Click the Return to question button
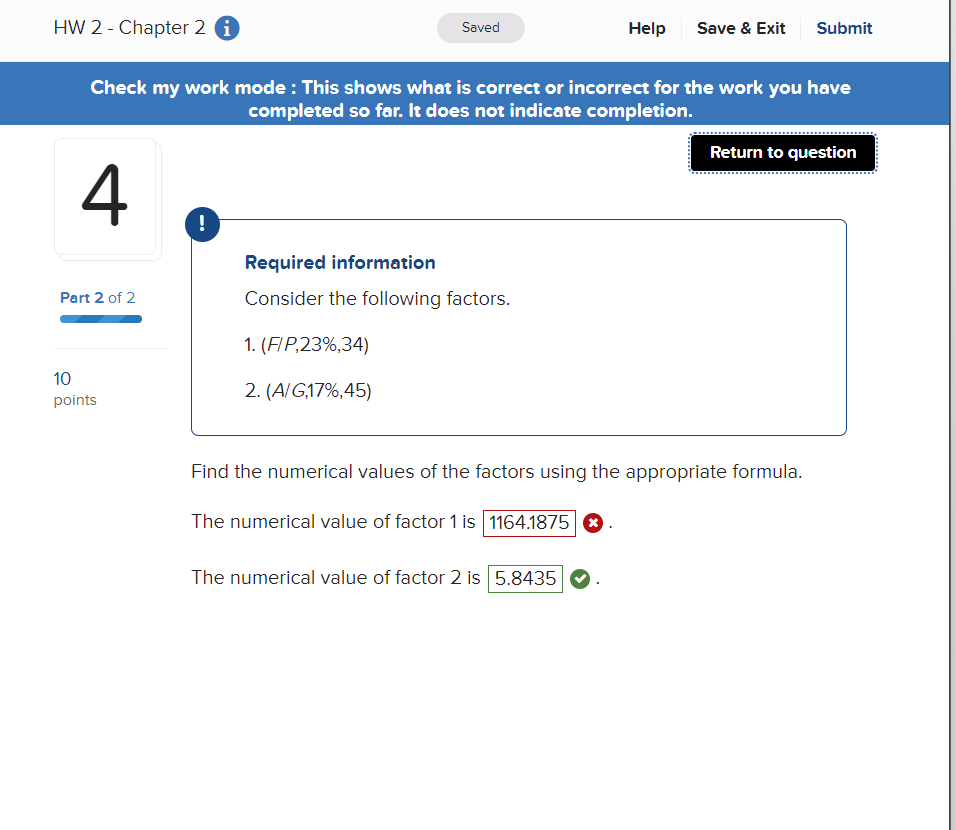 [x=782, y=152]
